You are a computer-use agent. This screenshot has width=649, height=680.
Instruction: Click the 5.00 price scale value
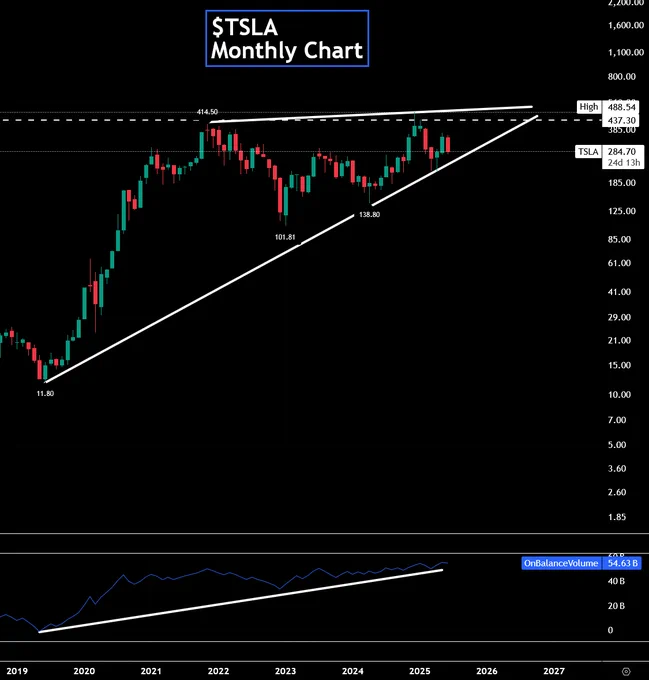[617, 445]
